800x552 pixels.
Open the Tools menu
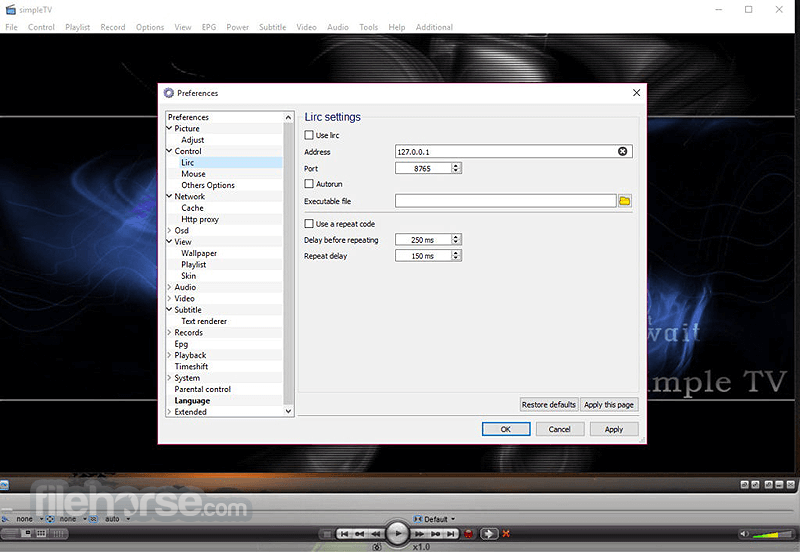(368, 27)
